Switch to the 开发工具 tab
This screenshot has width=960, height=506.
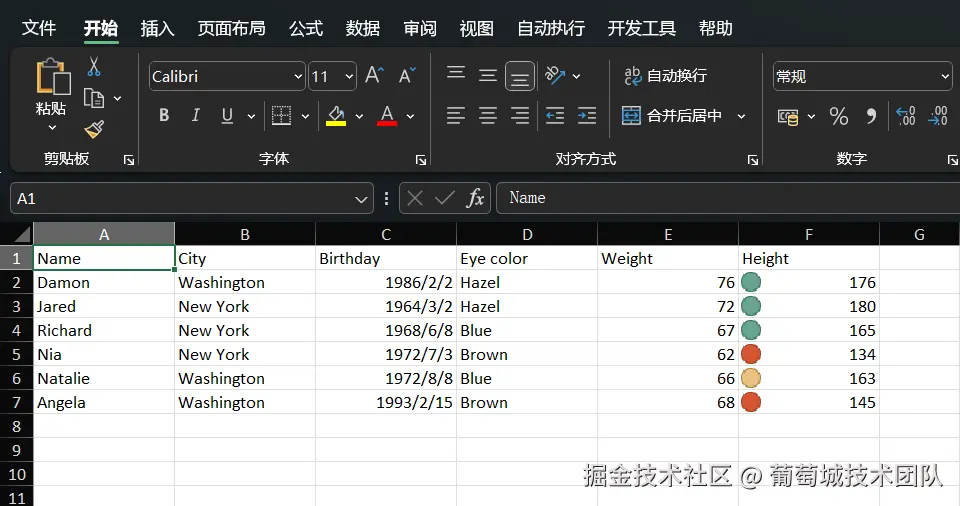642,28
